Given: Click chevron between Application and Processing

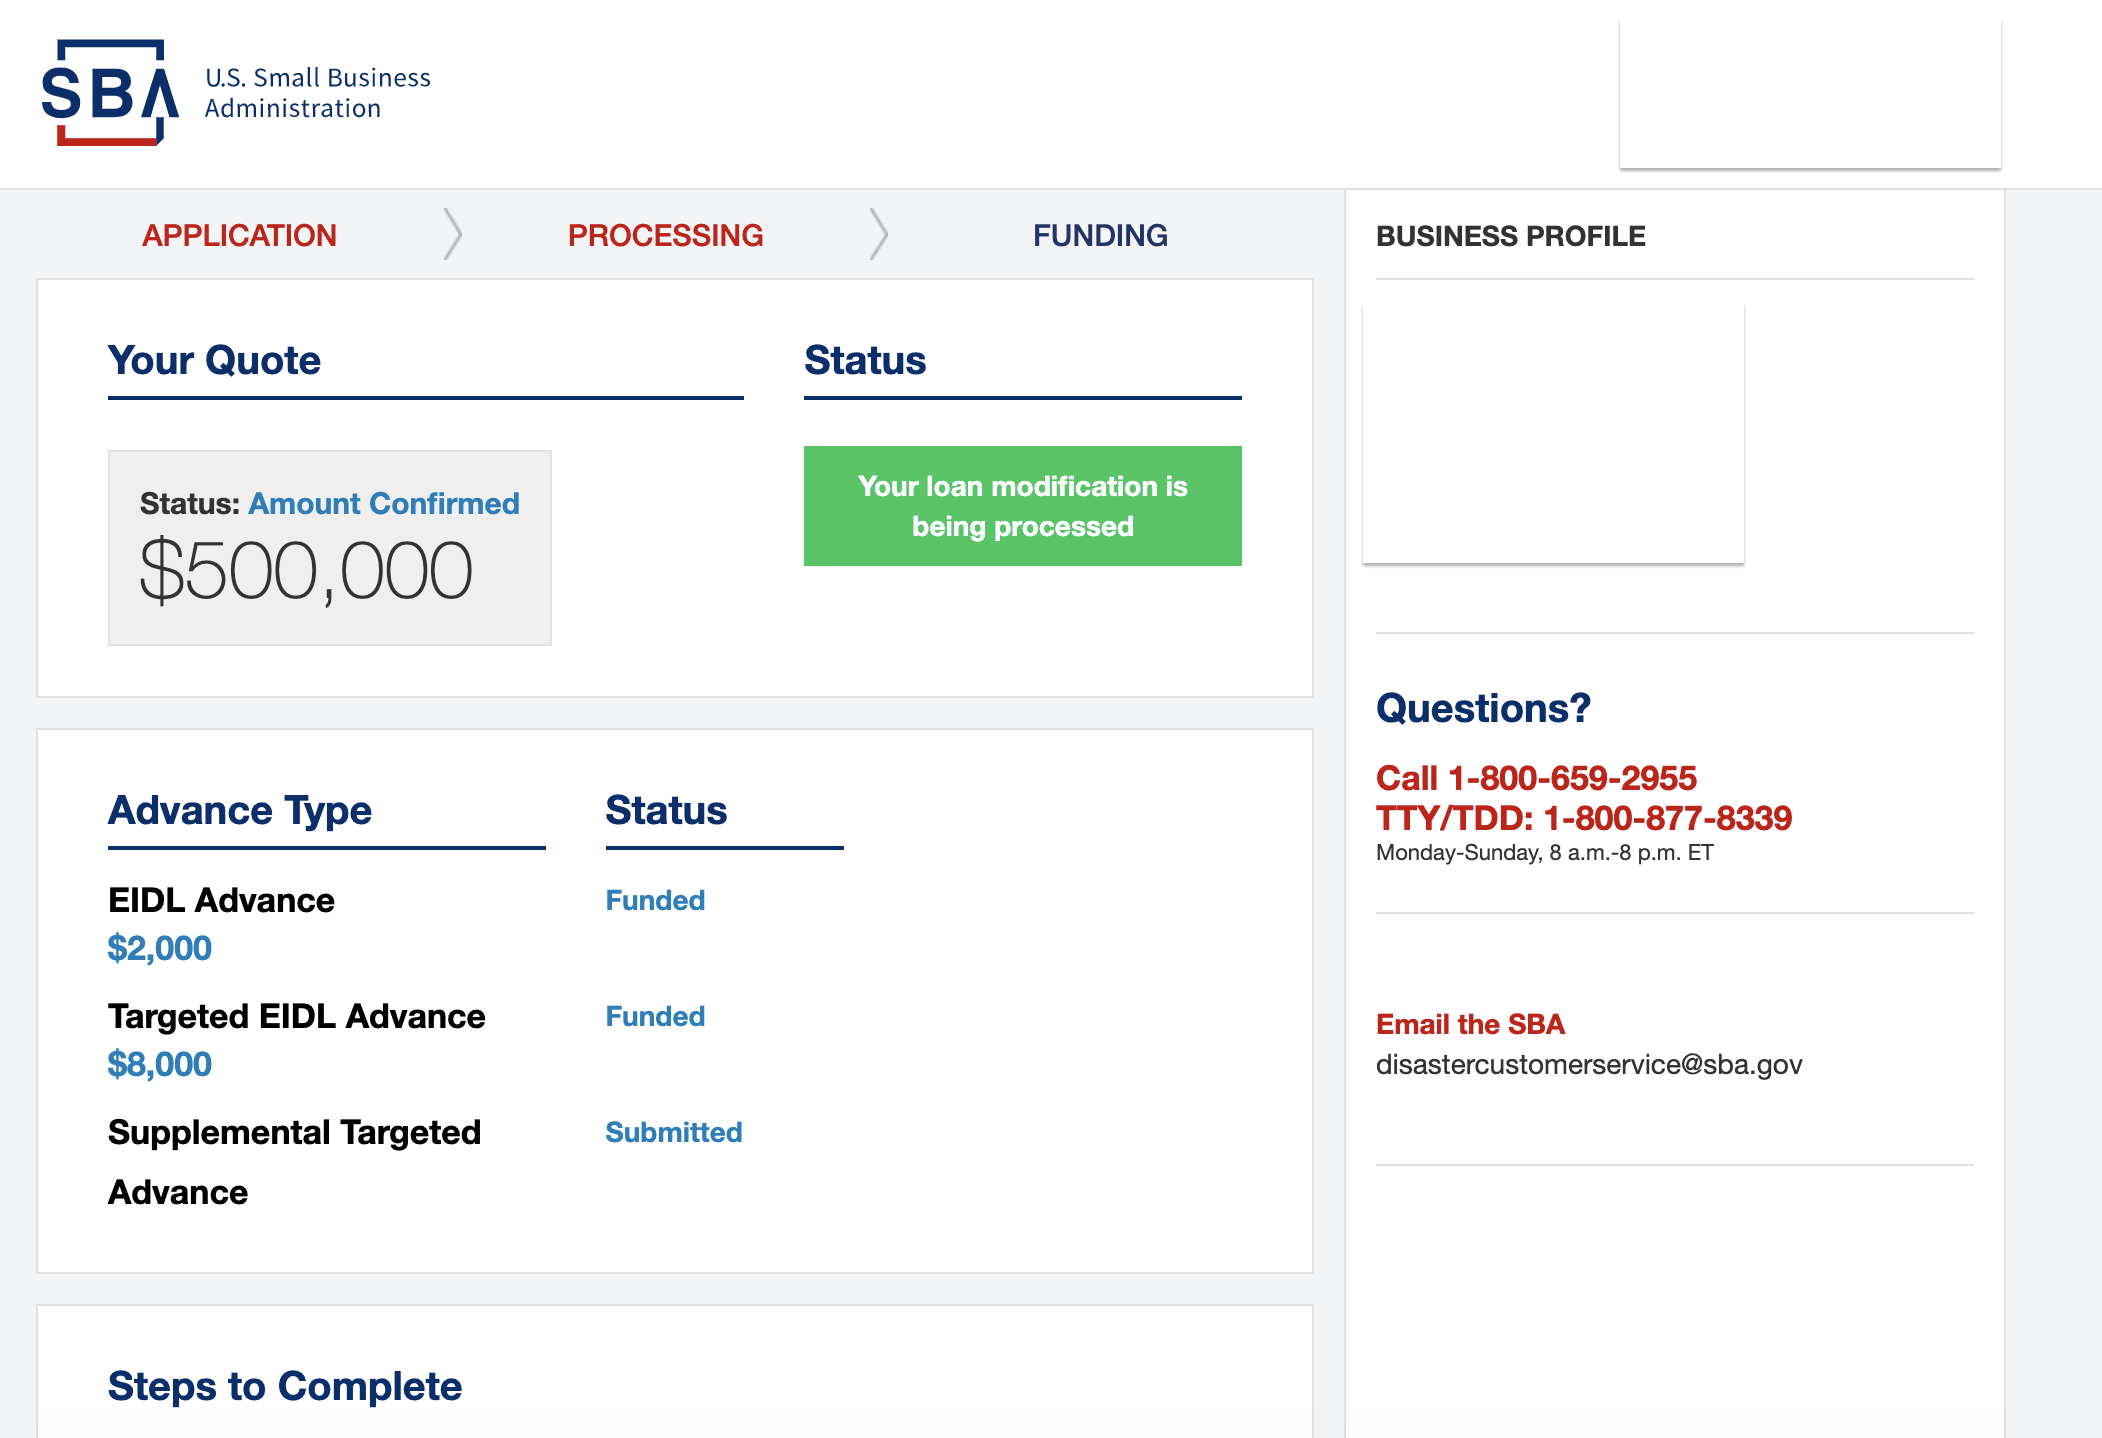Looking at the screenshot, I should tap(453, 235).
